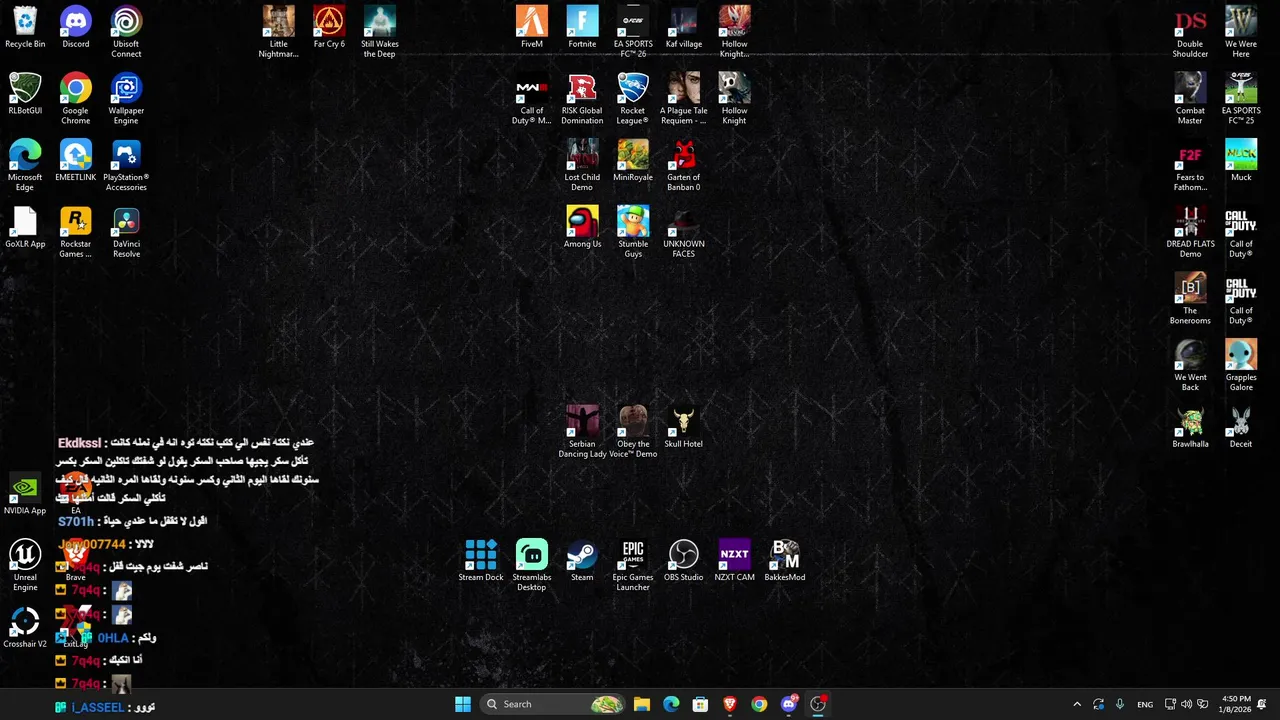
Task: Select the We Were Here icon
Action: coord(1241,32)
